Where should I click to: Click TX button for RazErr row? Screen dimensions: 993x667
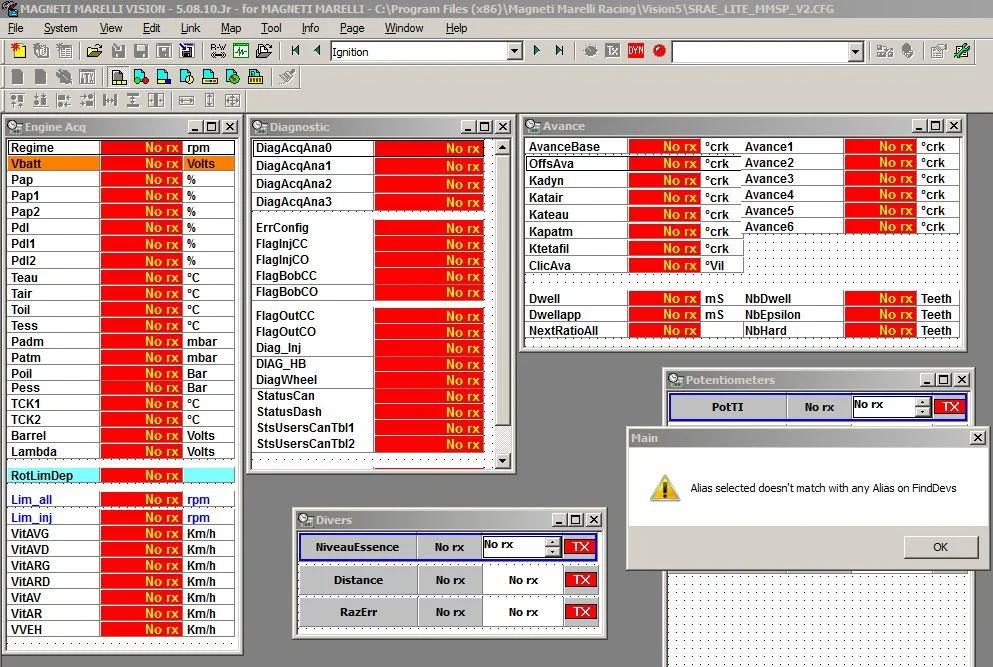581,612
